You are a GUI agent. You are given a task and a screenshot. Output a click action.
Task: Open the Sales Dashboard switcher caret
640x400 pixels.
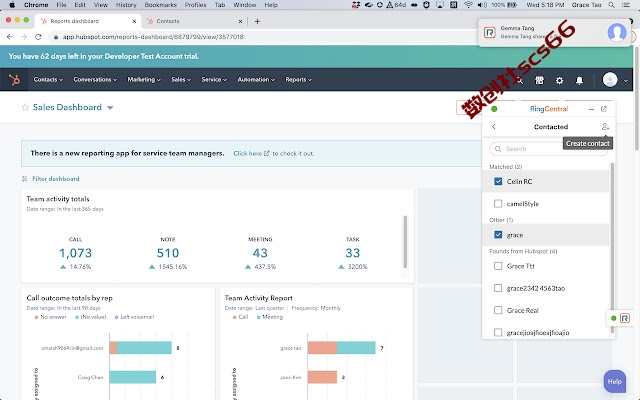pos(110,108)
